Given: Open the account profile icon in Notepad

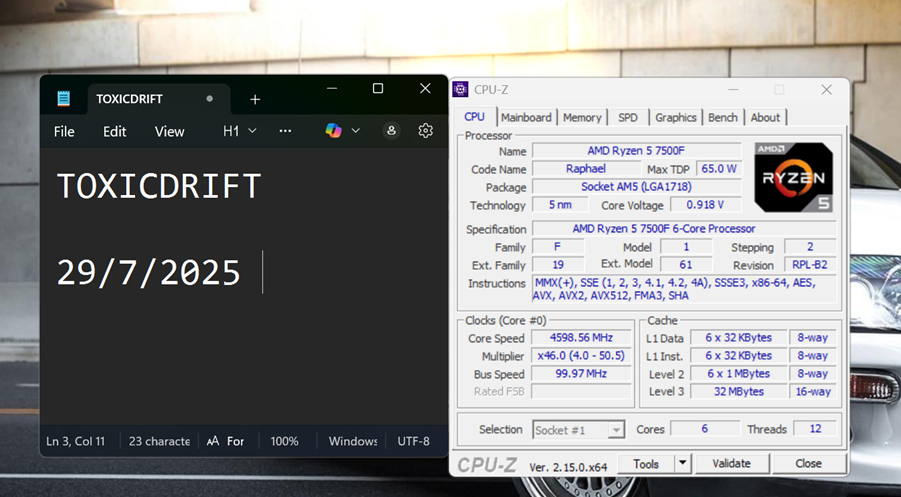Looking at the screenshot, I should (391, 131).
